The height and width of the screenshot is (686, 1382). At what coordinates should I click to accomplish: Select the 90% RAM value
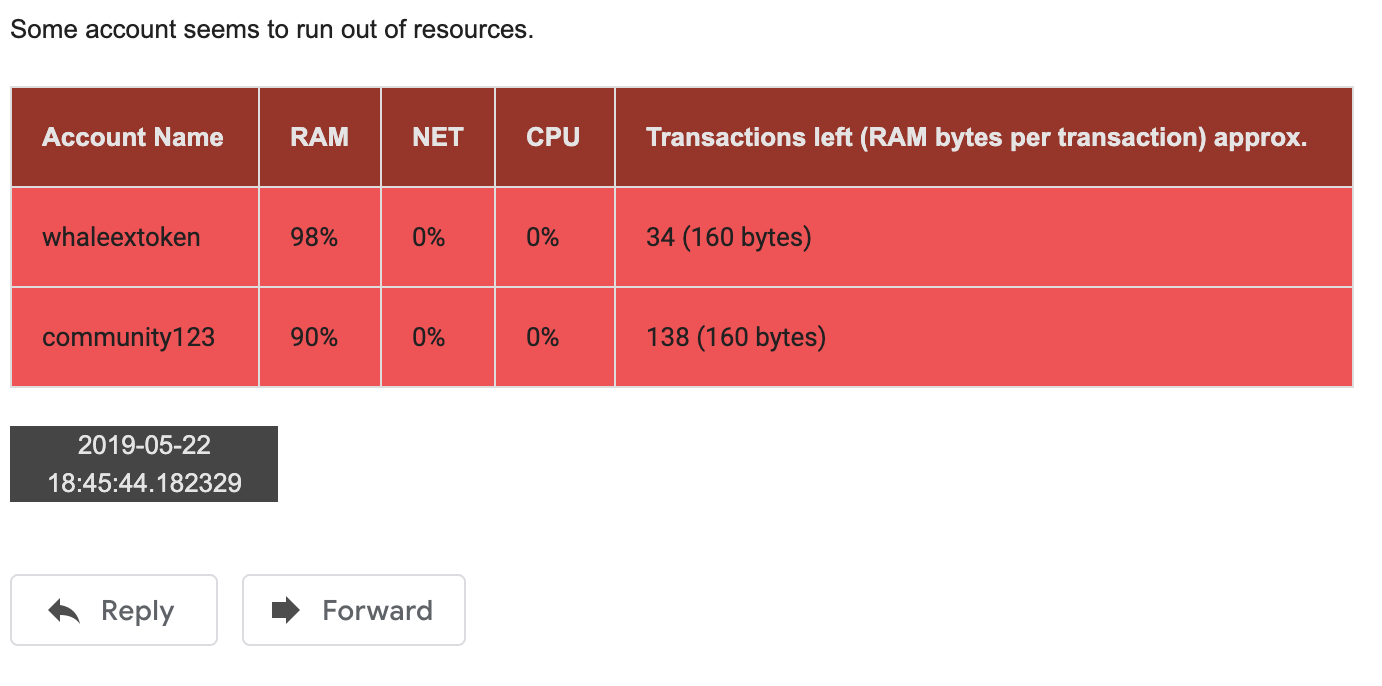click(314, 337)
